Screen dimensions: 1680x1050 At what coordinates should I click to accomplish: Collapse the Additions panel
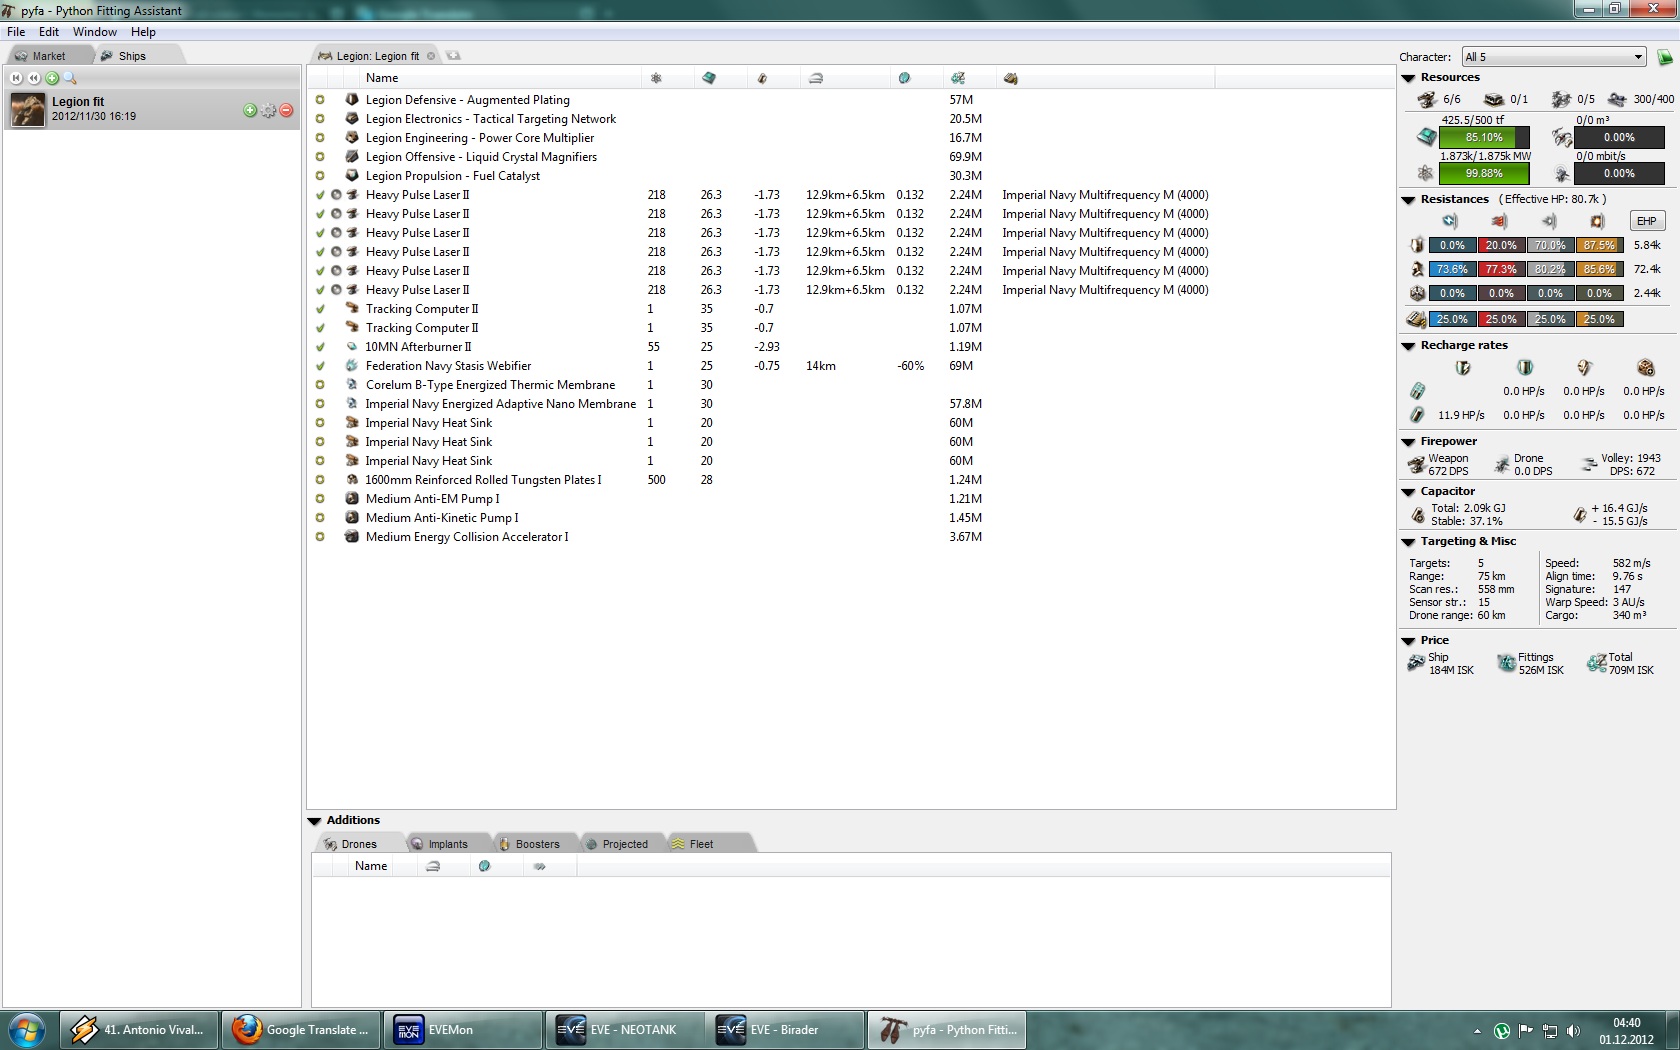[314, 821]
